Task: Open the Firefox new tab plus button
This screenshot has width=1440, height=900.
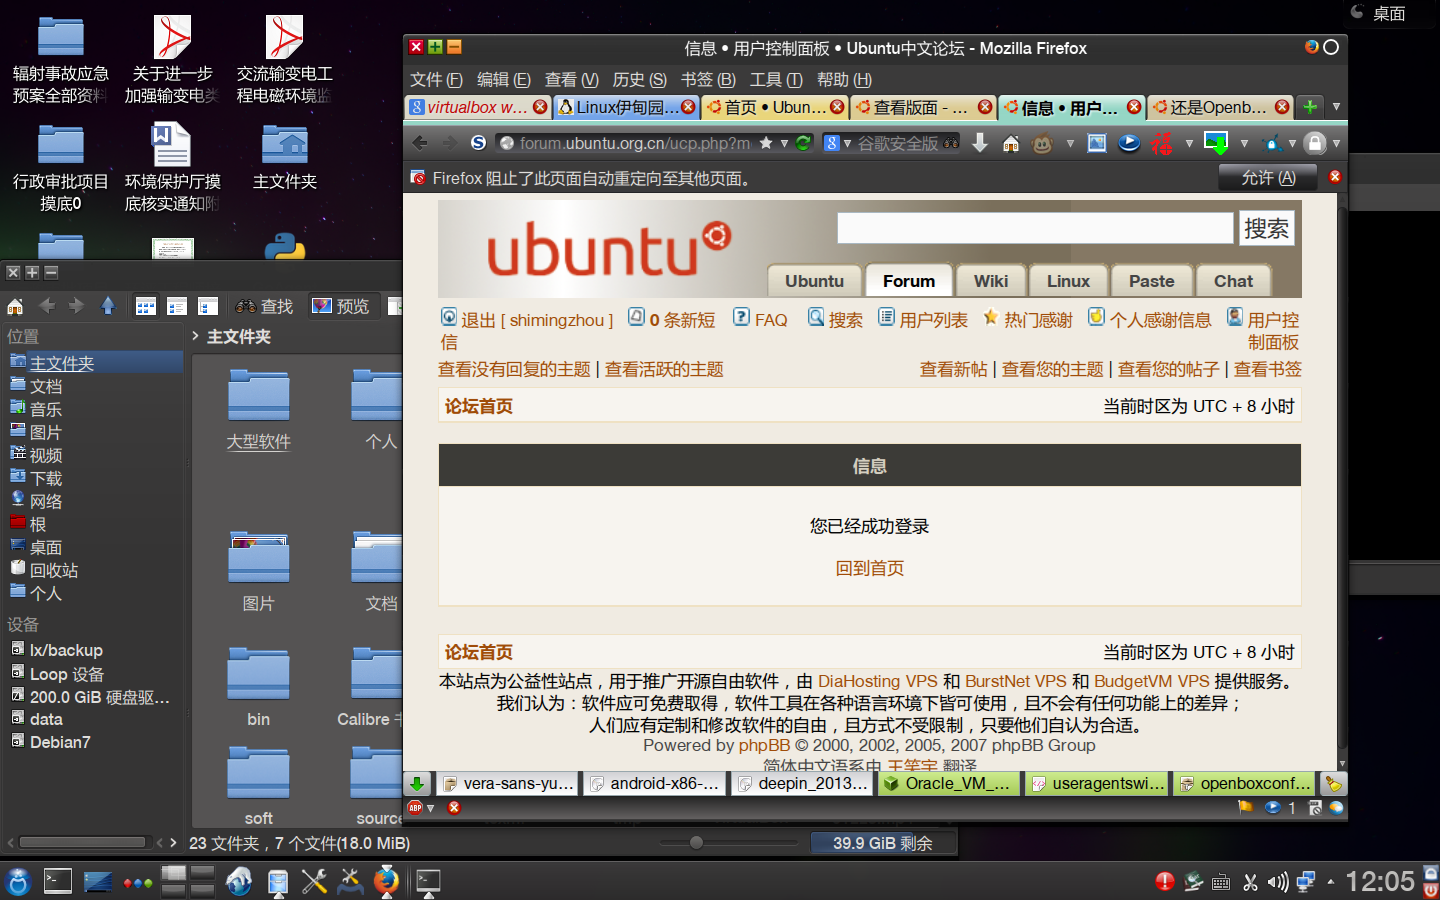Action: pos(1310,107)
